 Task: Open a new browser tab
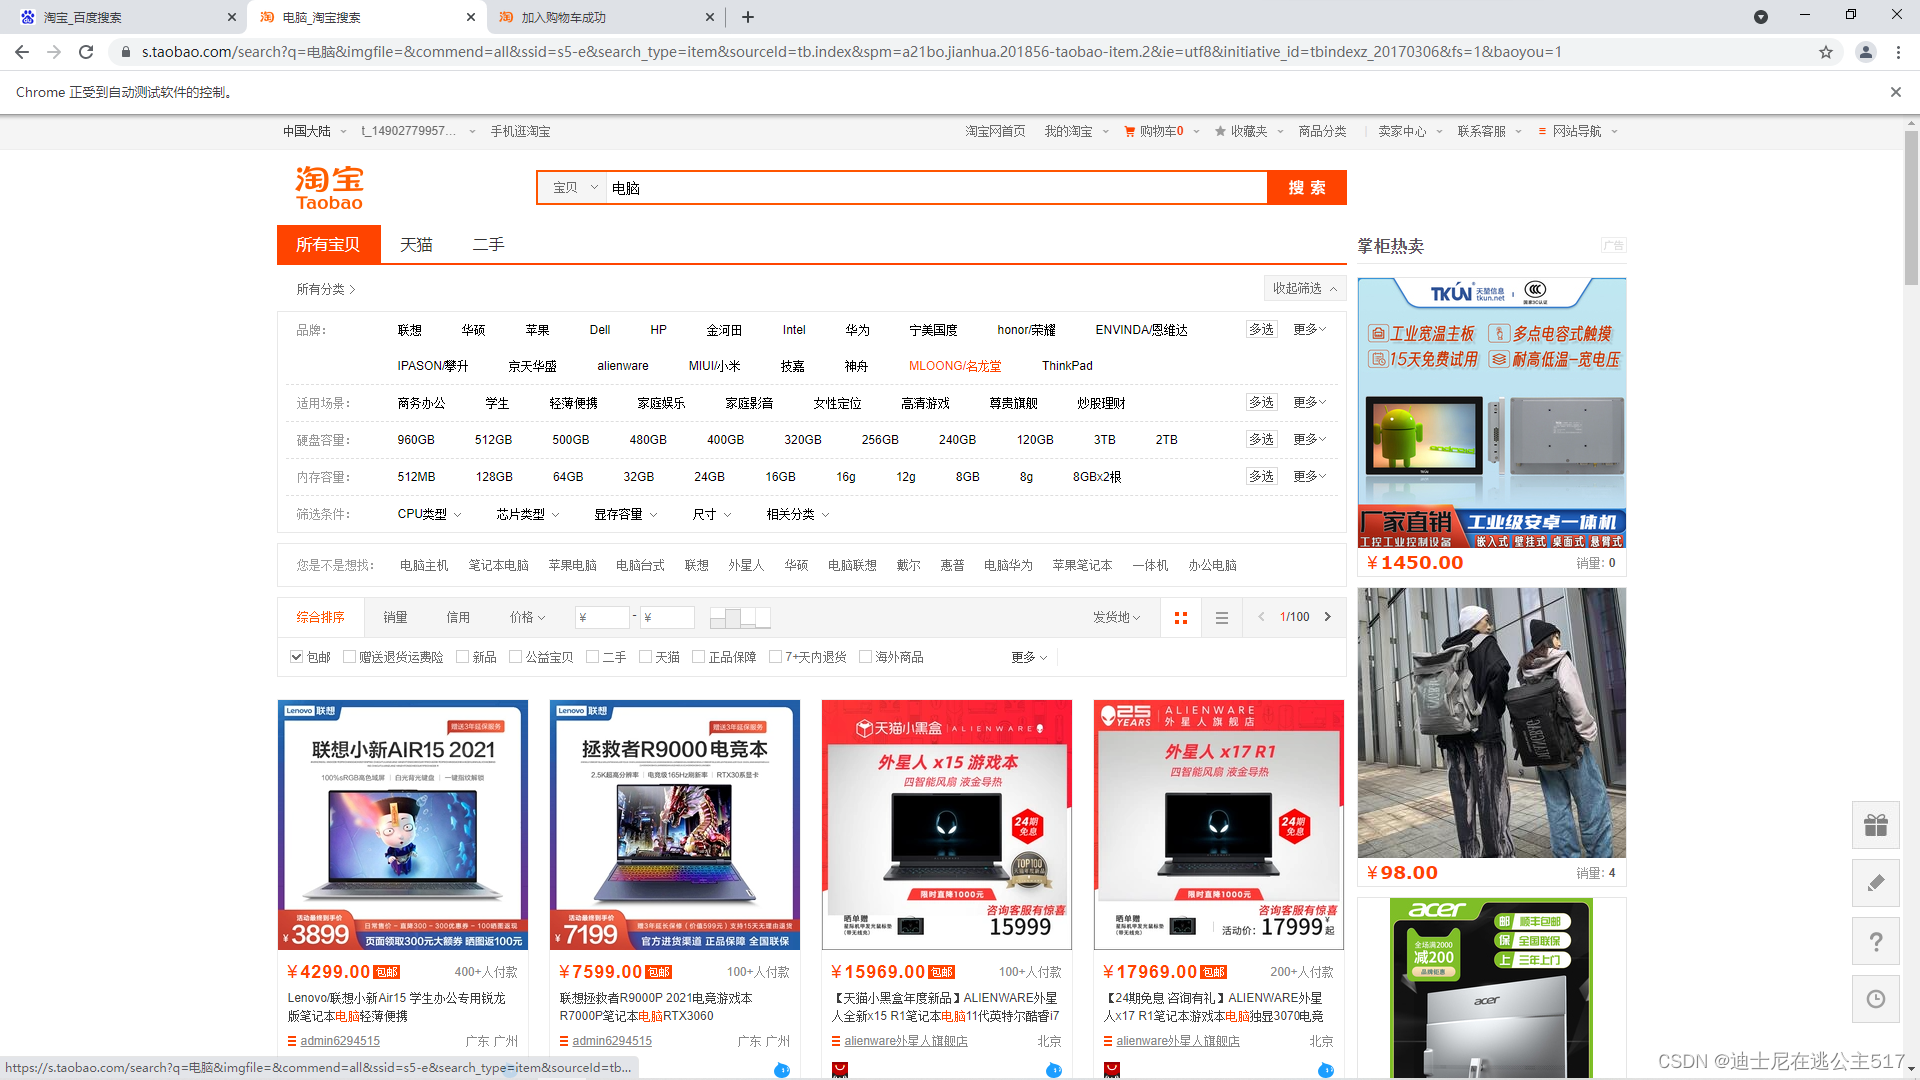coord(748,17)
